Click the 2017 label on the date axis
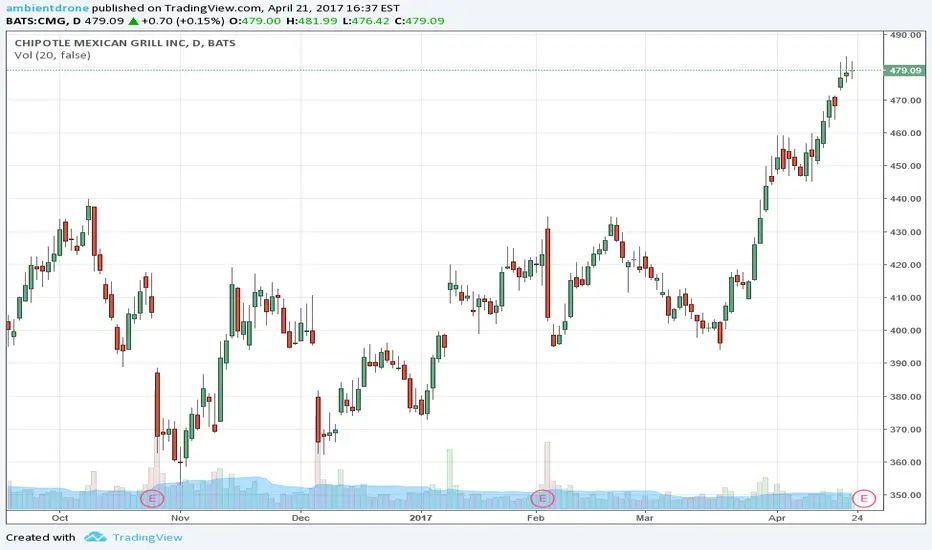 coord(421,518)
